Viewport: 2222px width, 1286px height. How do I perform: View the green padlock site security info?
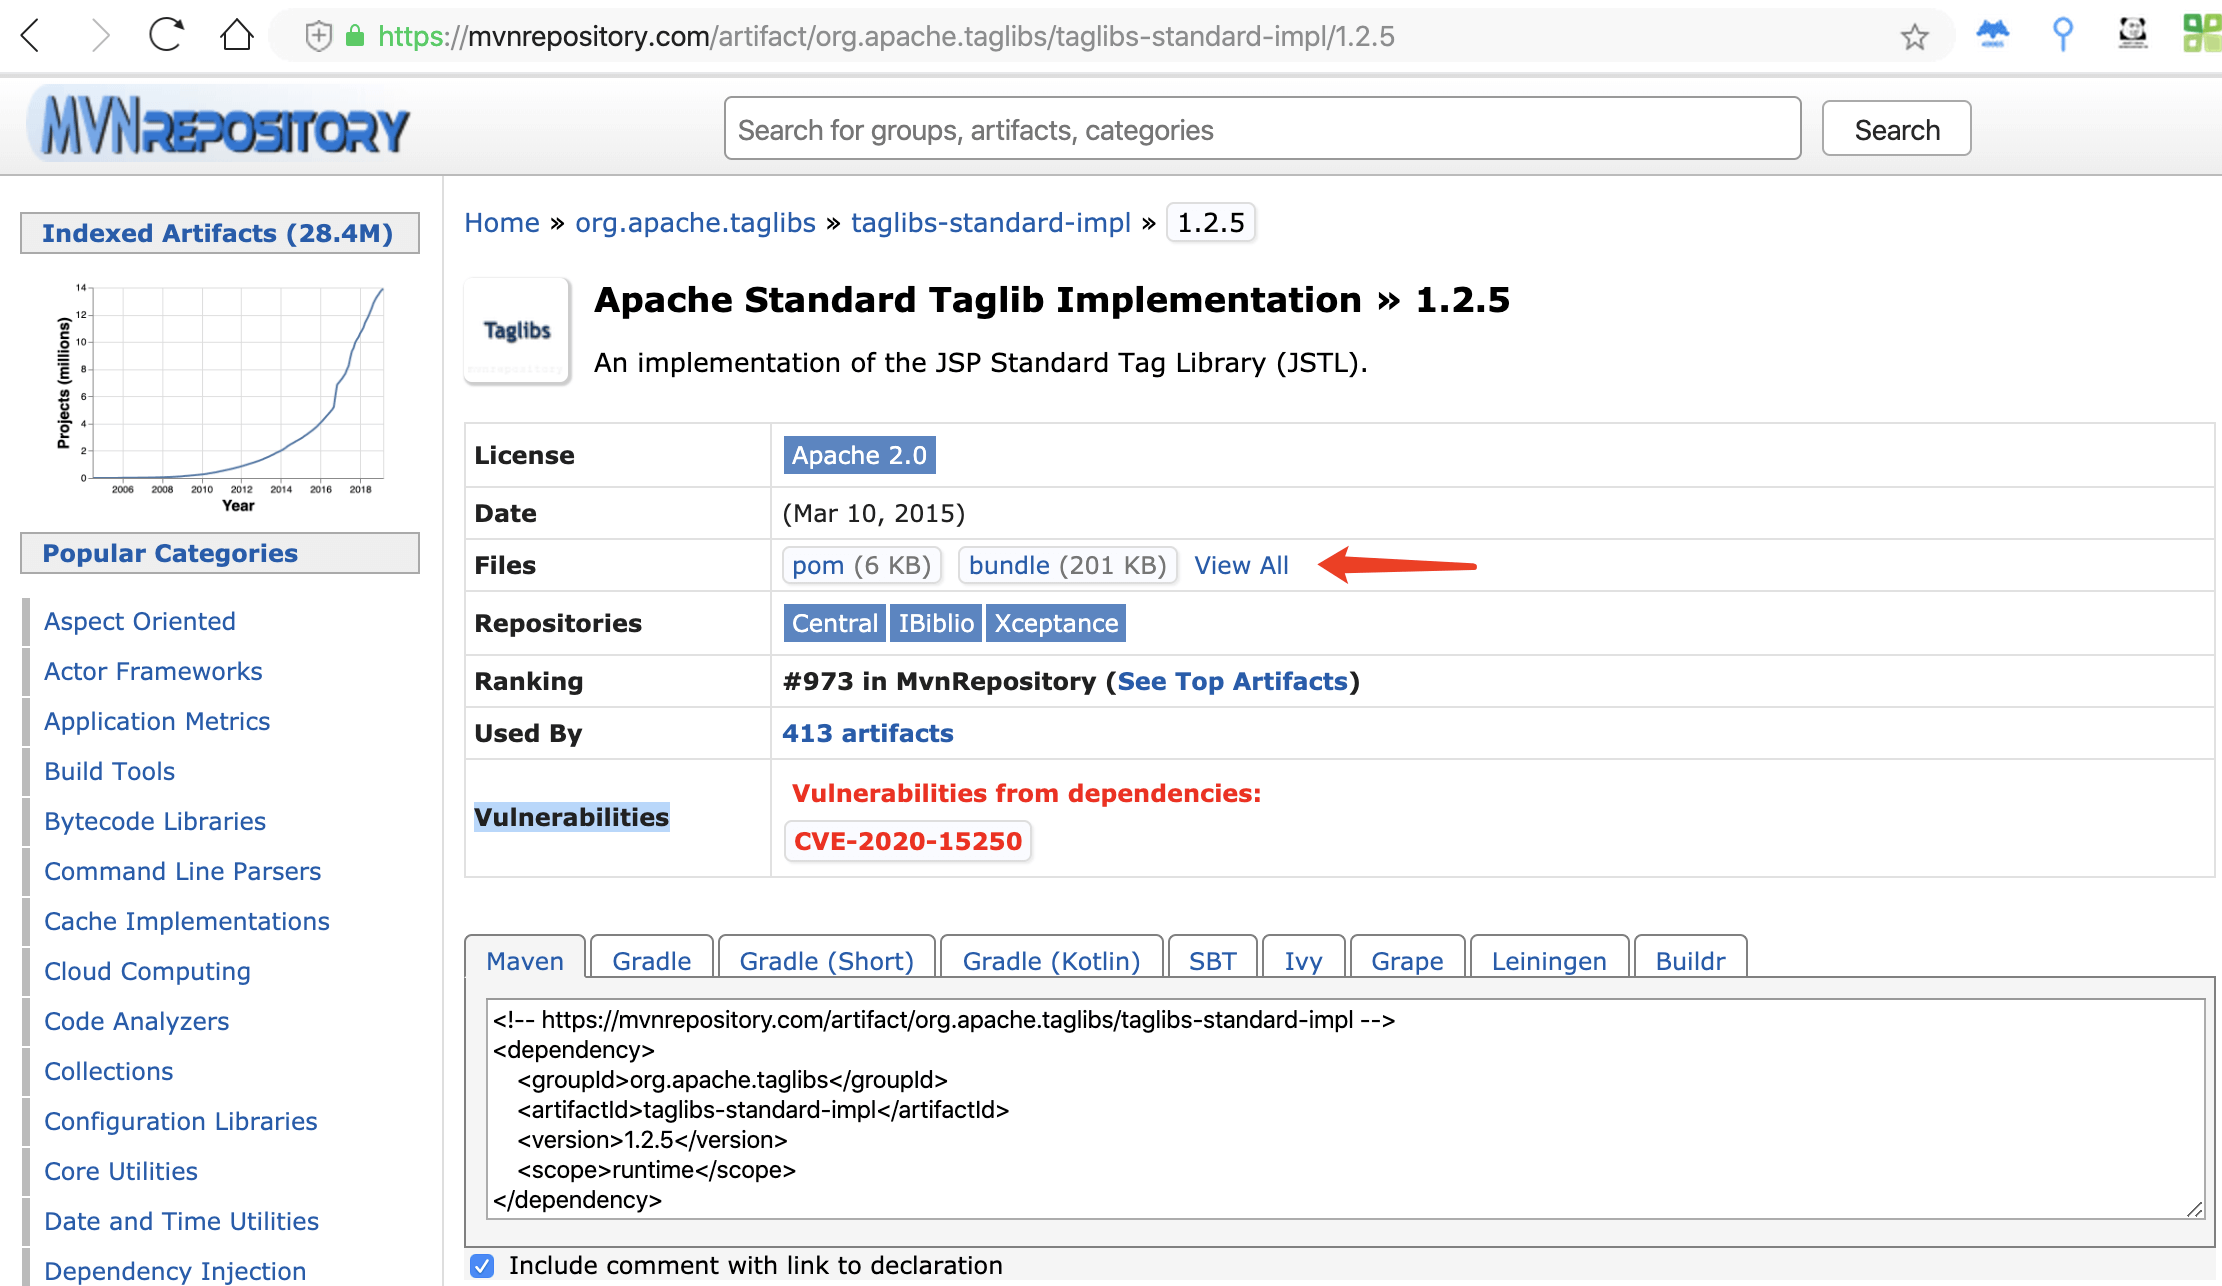click(354, 36)
